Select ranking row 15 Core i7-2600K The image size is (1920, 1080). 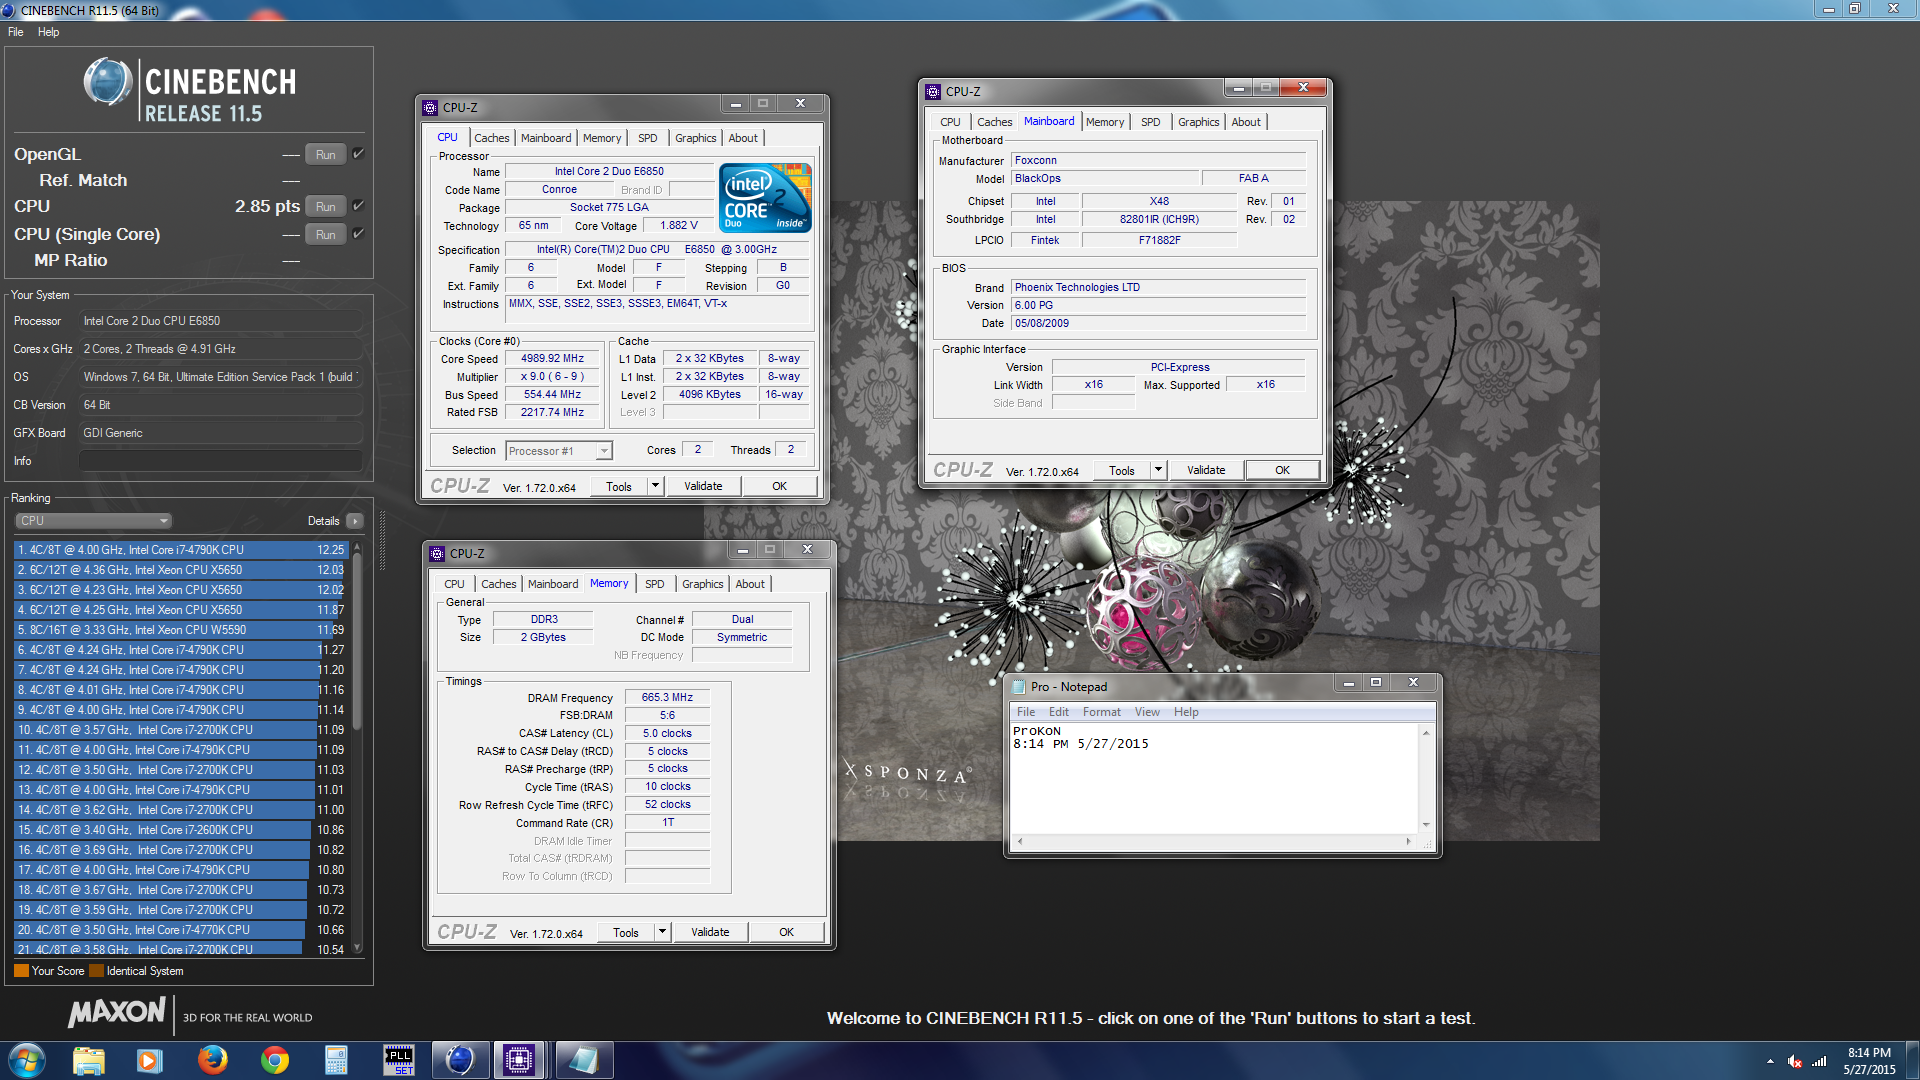pyautogui.click(x=182, y=830)
